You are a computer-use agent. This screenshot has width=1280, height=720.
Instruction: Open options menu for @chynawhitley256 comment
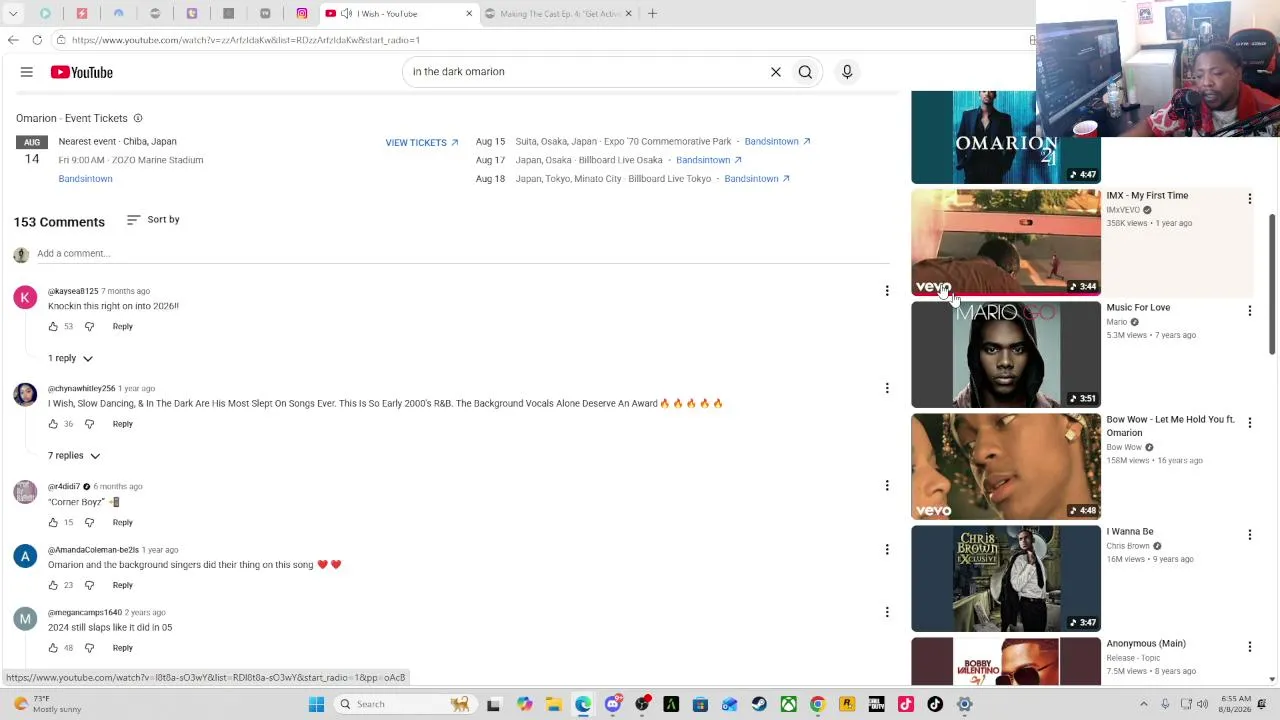[887, 388]
